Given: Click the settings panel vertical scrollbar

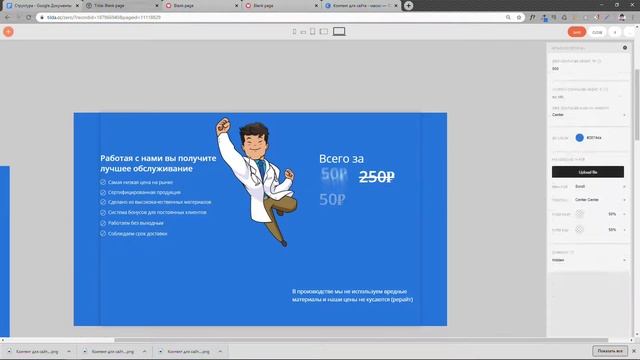Looking at the screenshot, I should click(x=637, y=105).
